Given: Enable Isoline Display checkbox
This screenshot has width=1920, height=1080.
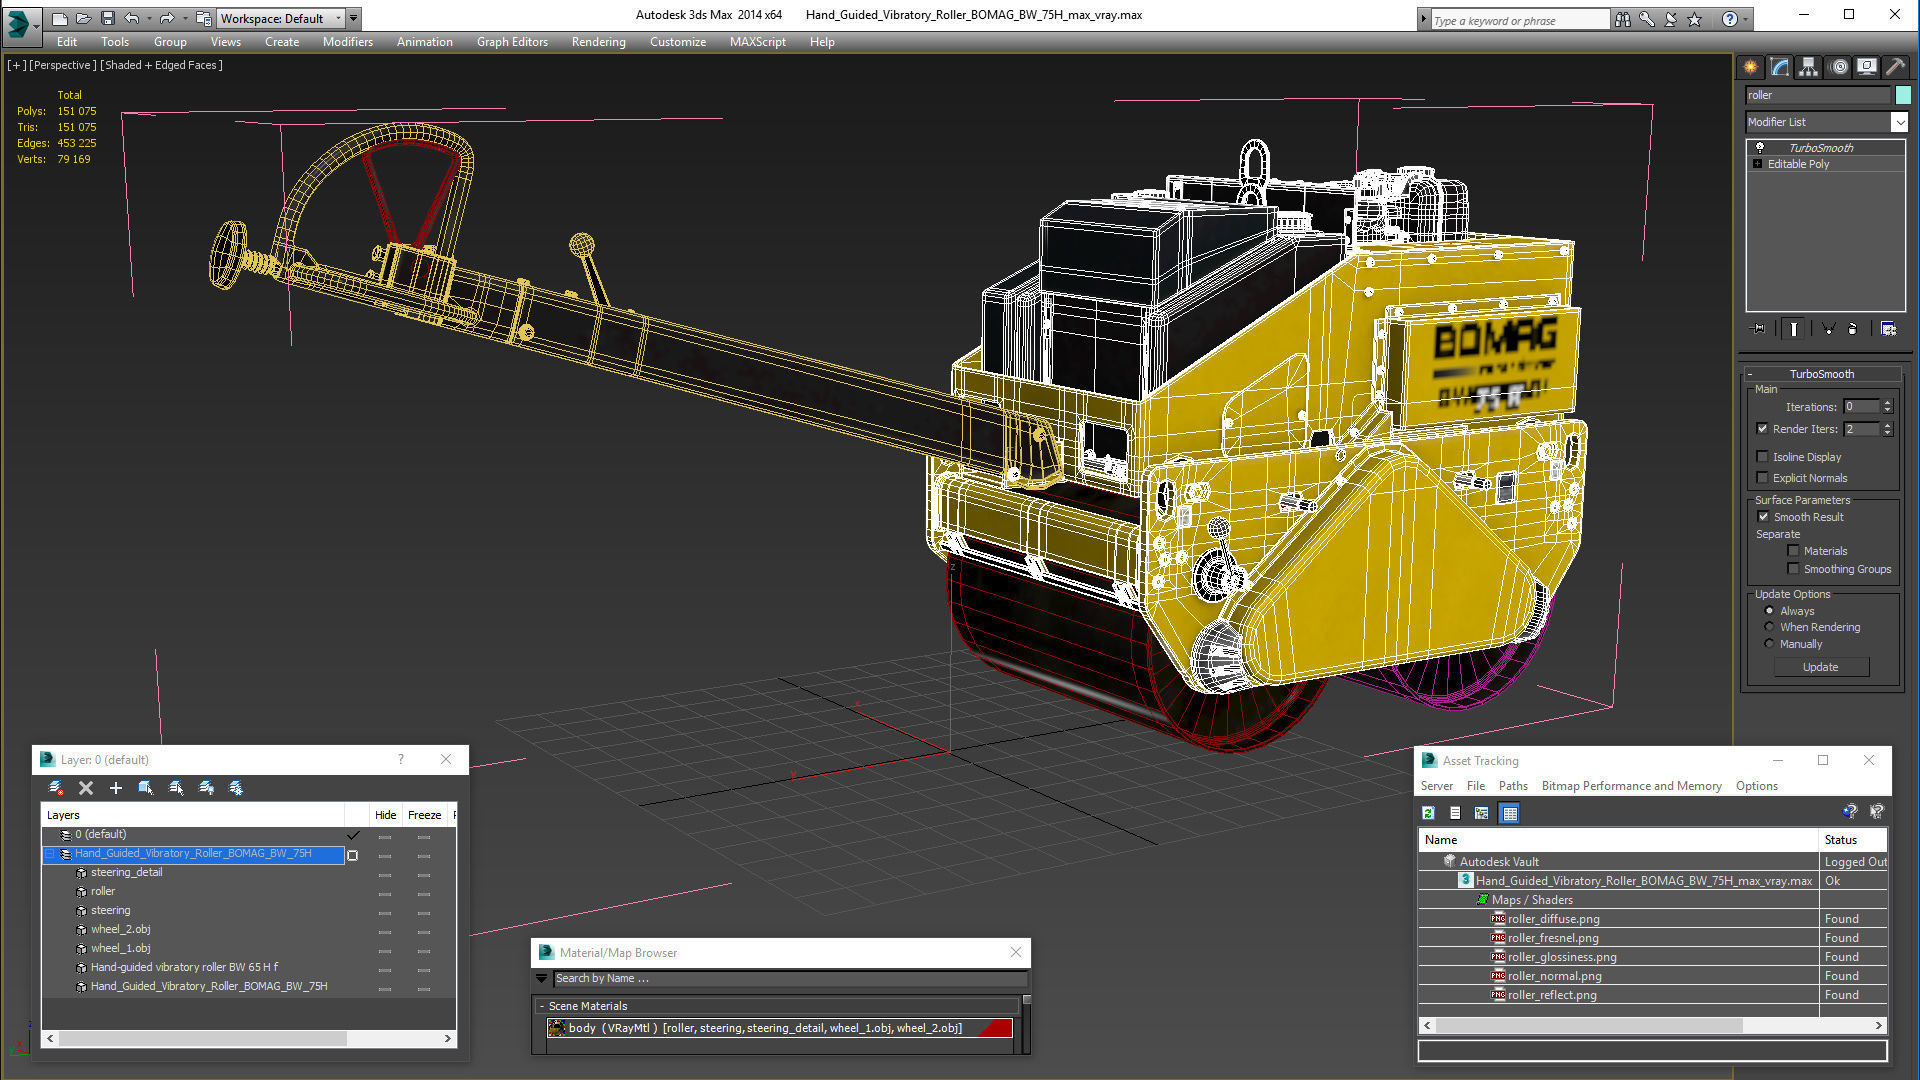Looking at the screenshot, I should pos(1763,457).
